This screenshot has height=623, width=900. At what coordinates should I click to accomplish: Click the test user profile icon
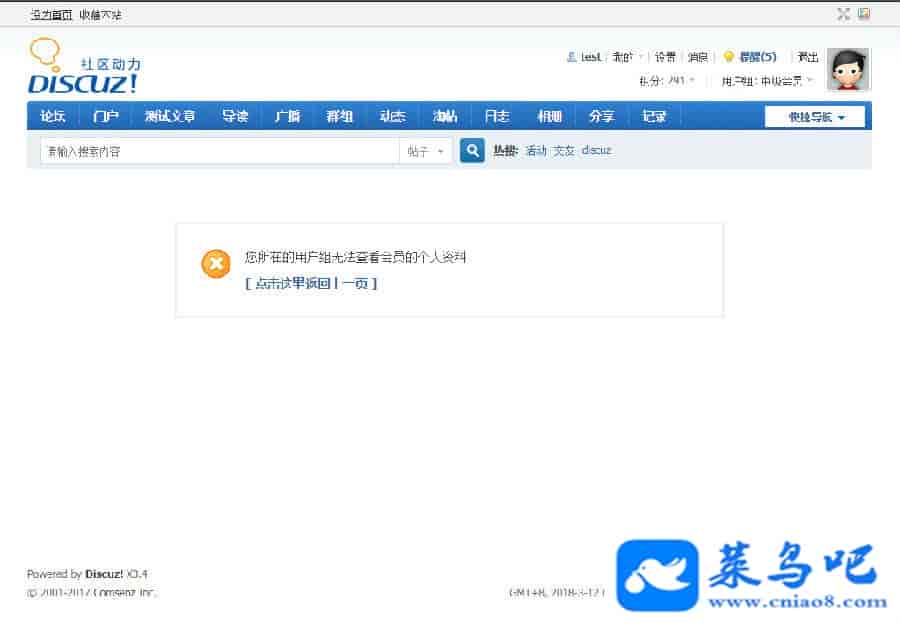point(572,57)
